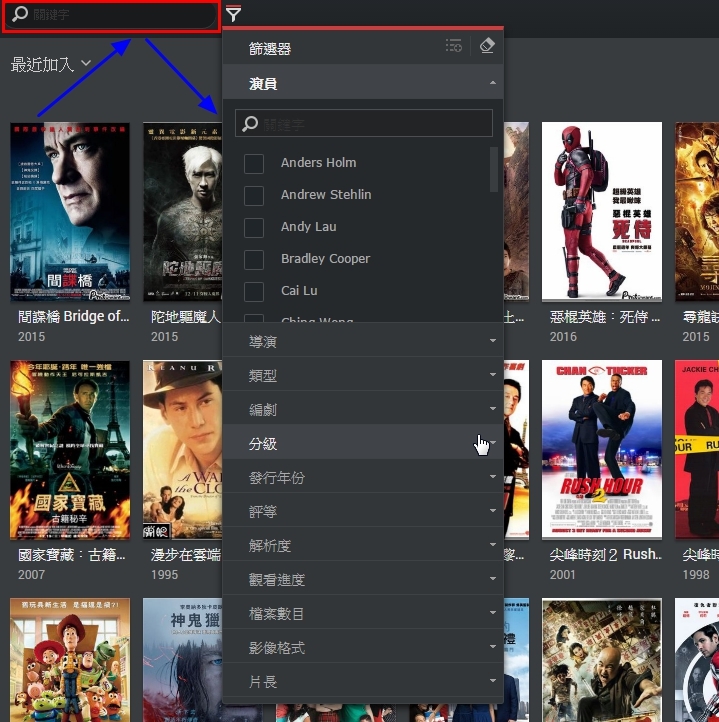The height and width of the screenshot is (722, 719).
Task: Click the top keyword search field
Action: point(111,15)
